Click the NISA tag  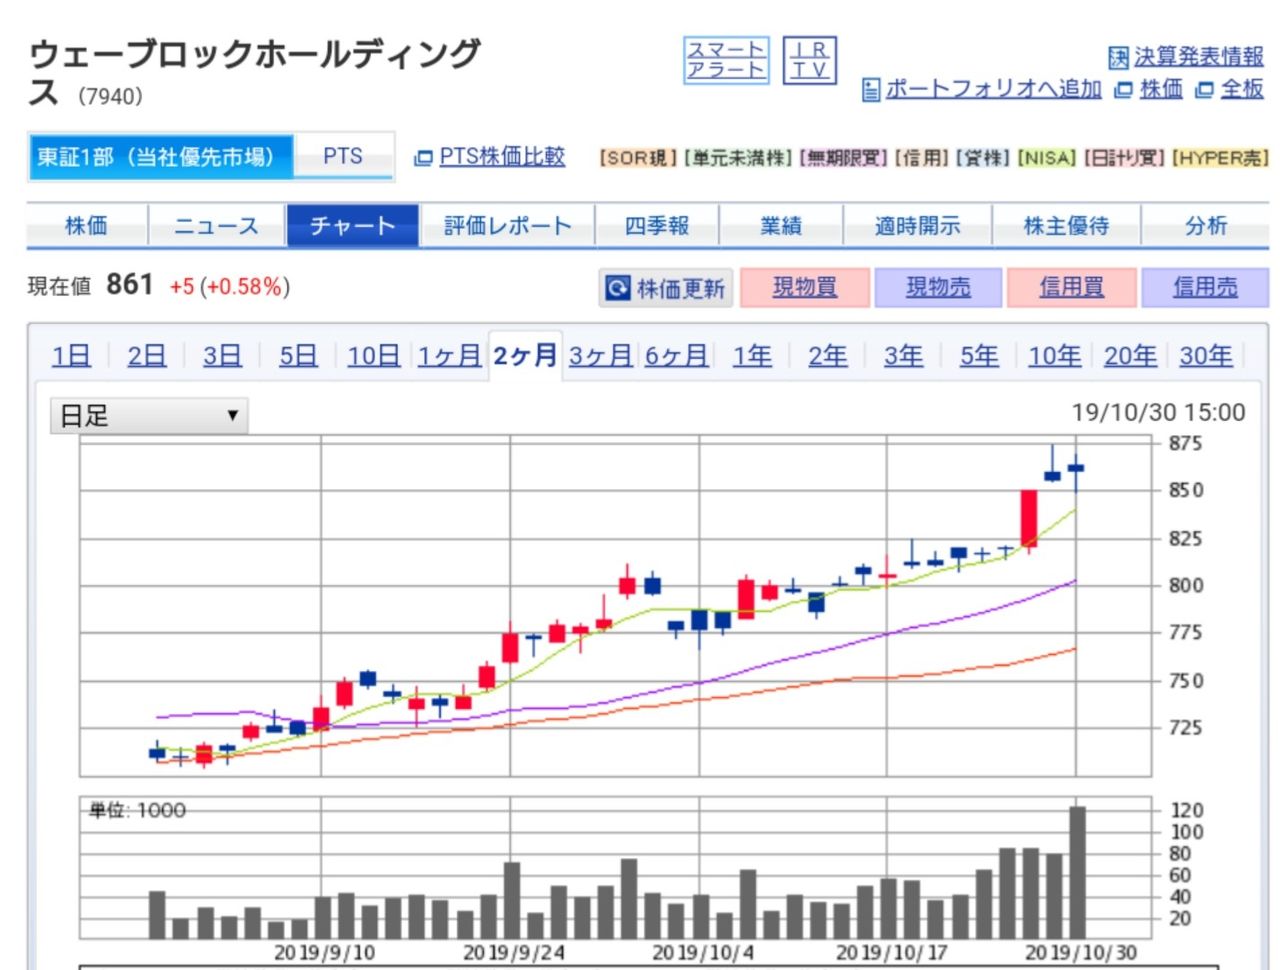coord(1047,158)
